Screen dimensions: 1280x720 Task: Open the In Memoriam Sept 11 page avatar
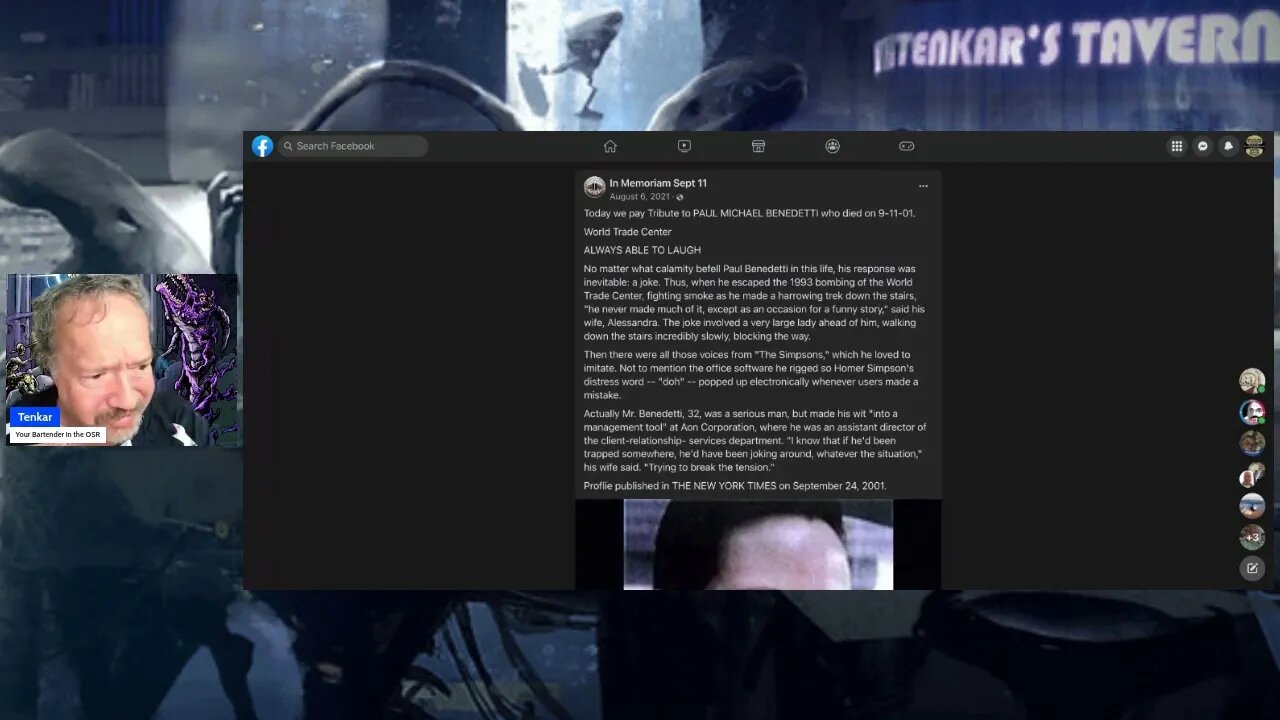(x=594, y=187)
